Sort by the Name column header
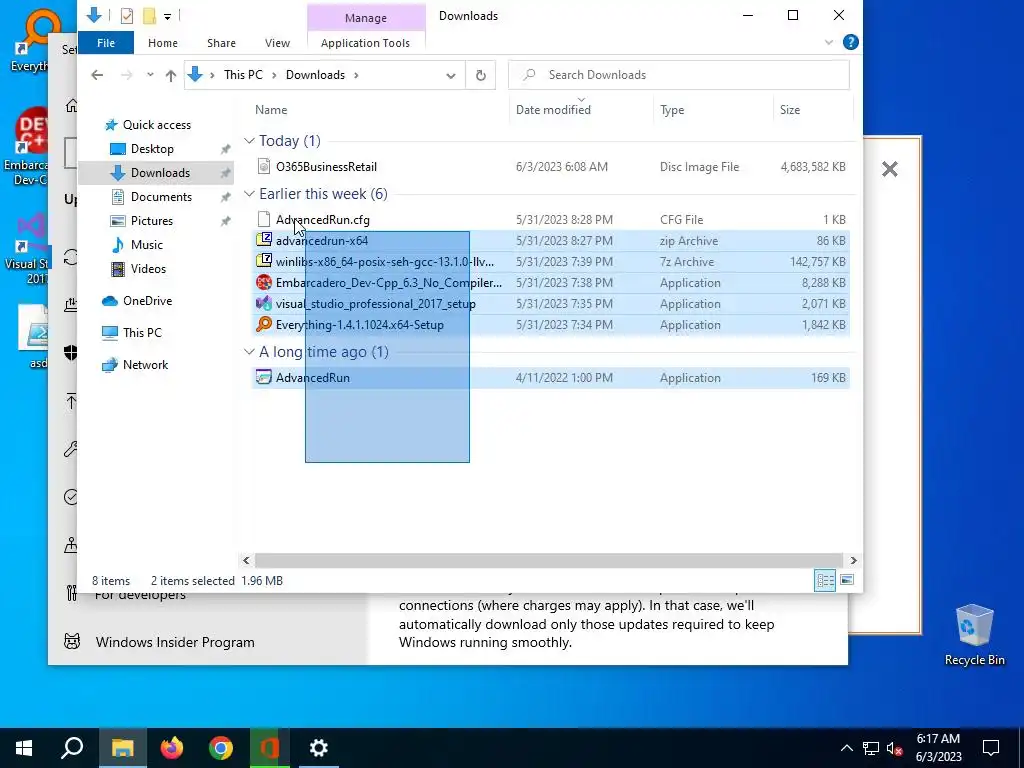The width and height of the screenshot is (1024, 768). coord(271,110)
